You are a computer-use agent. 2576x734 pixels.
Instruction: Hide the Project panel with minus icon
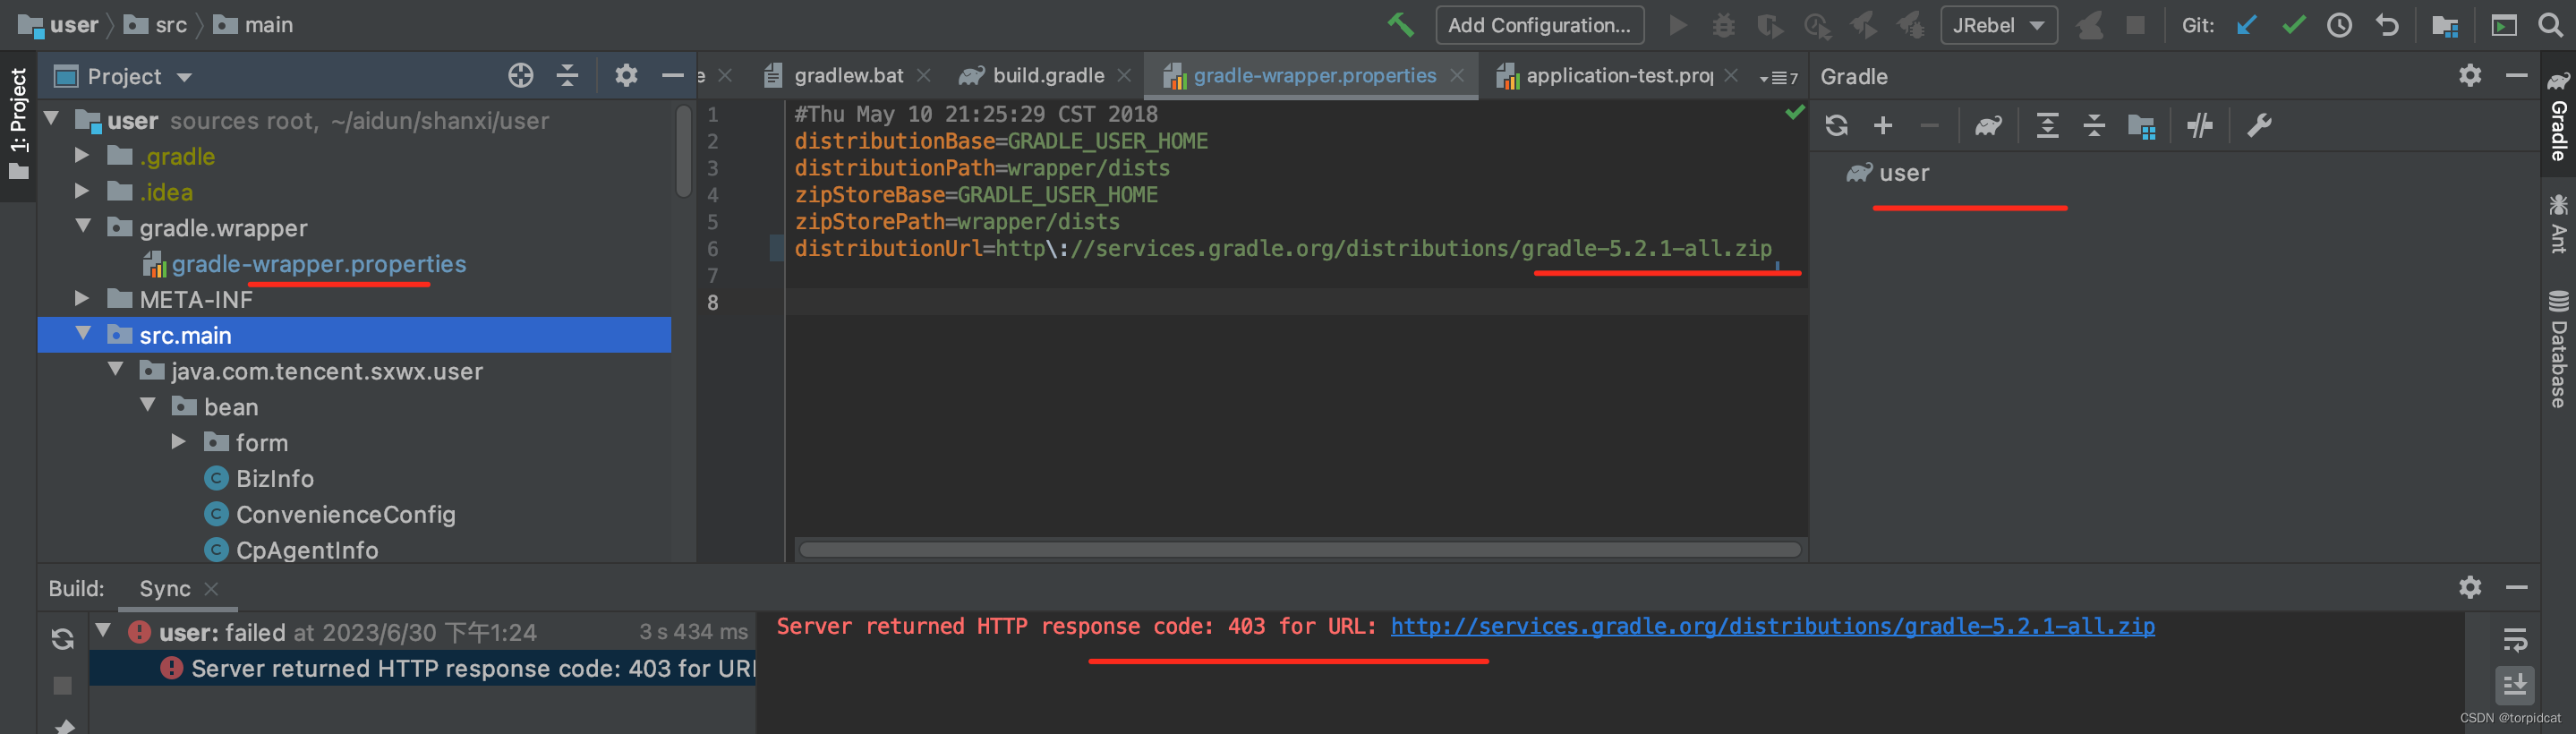tap(672, 75)
